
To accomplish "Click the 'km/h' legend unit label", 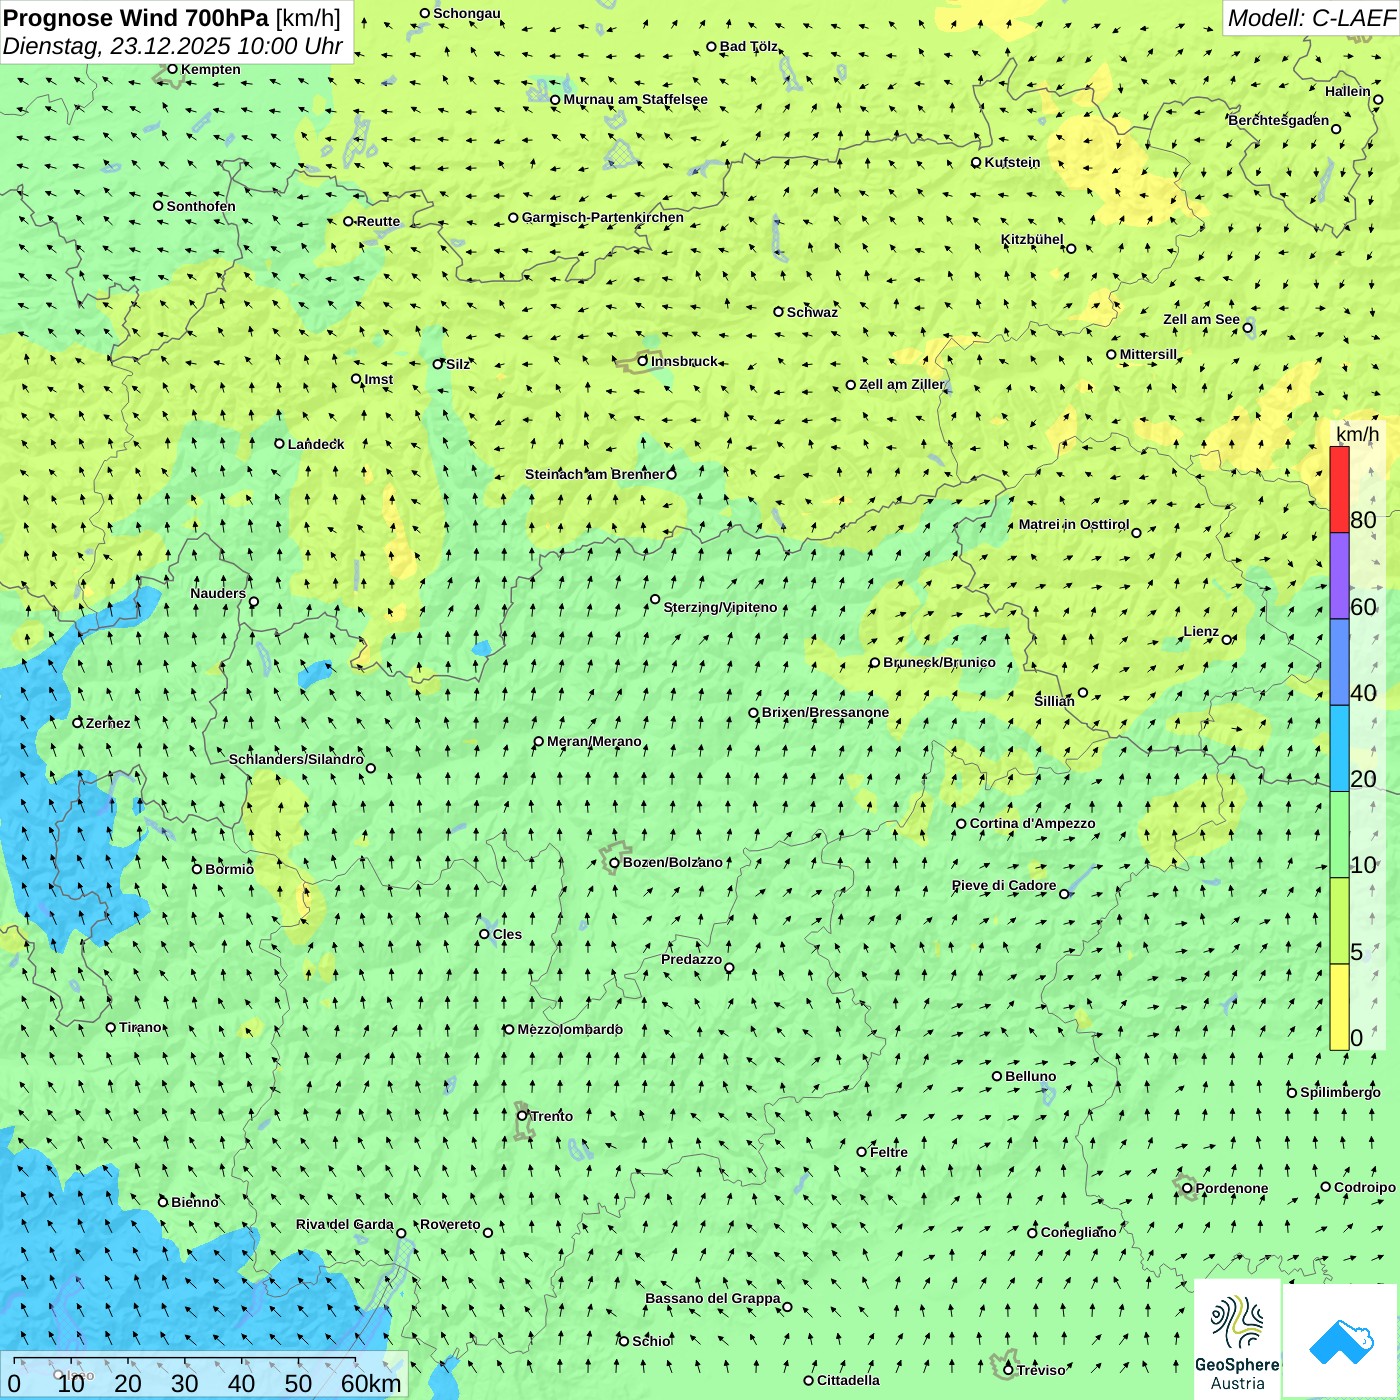I will click(1357, 434).
